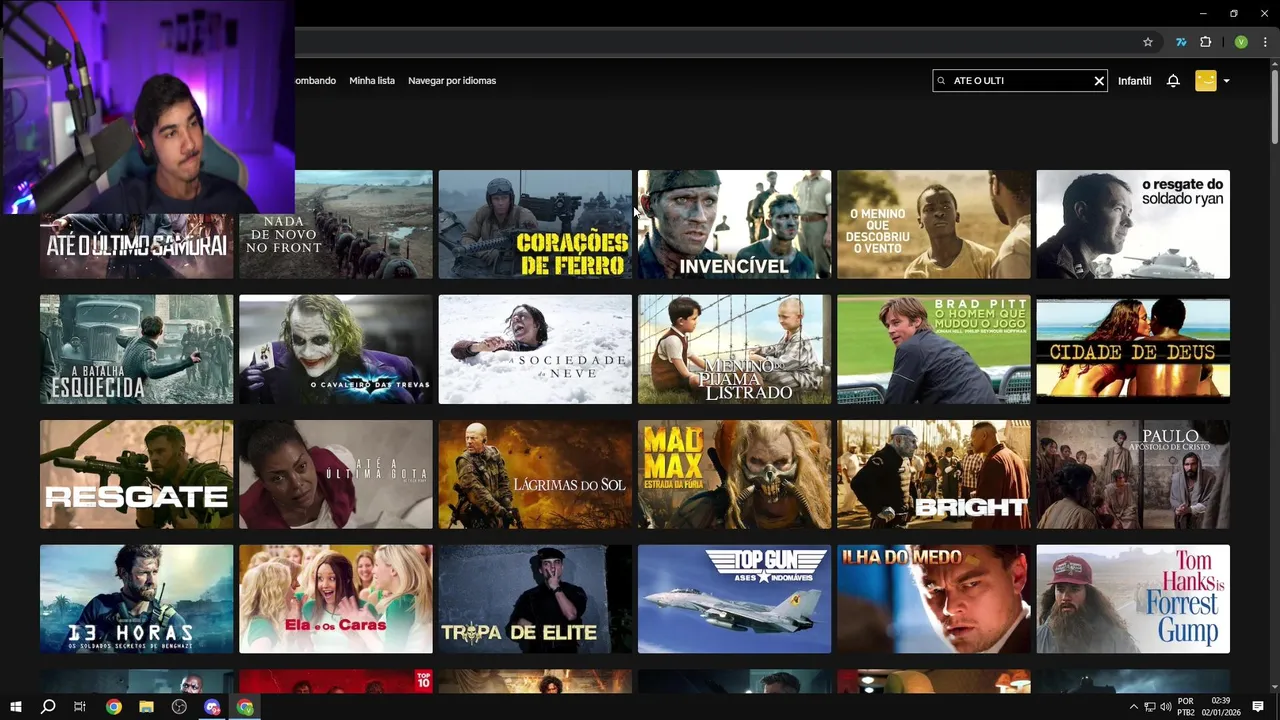Click the POR PTB2 language indicator
1280x720 pixels.
(1186, 707)
